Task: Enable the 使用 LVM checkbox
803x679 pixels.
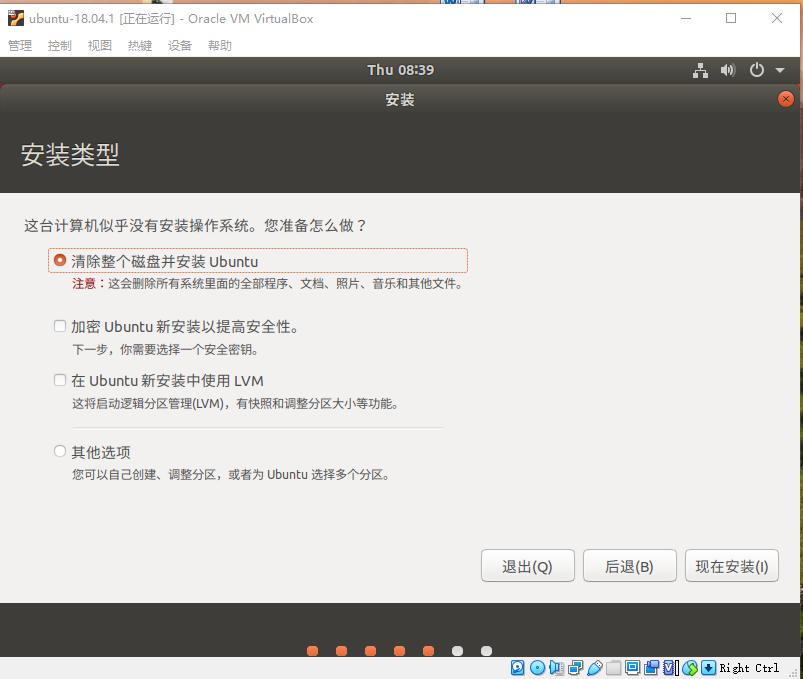Action: (x=60, y=380)
